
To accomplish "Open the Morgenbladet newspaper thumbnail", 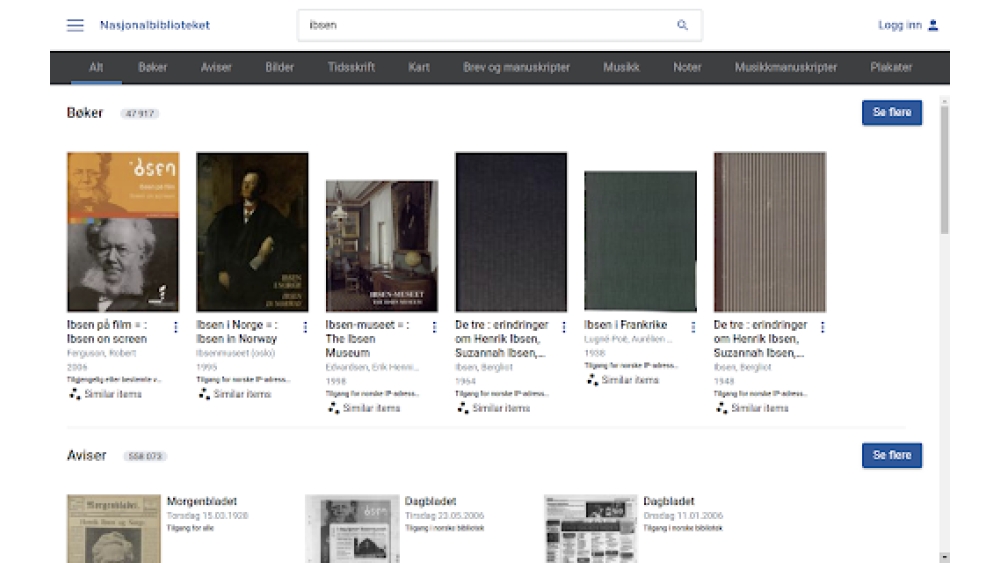I will [113, 528].
